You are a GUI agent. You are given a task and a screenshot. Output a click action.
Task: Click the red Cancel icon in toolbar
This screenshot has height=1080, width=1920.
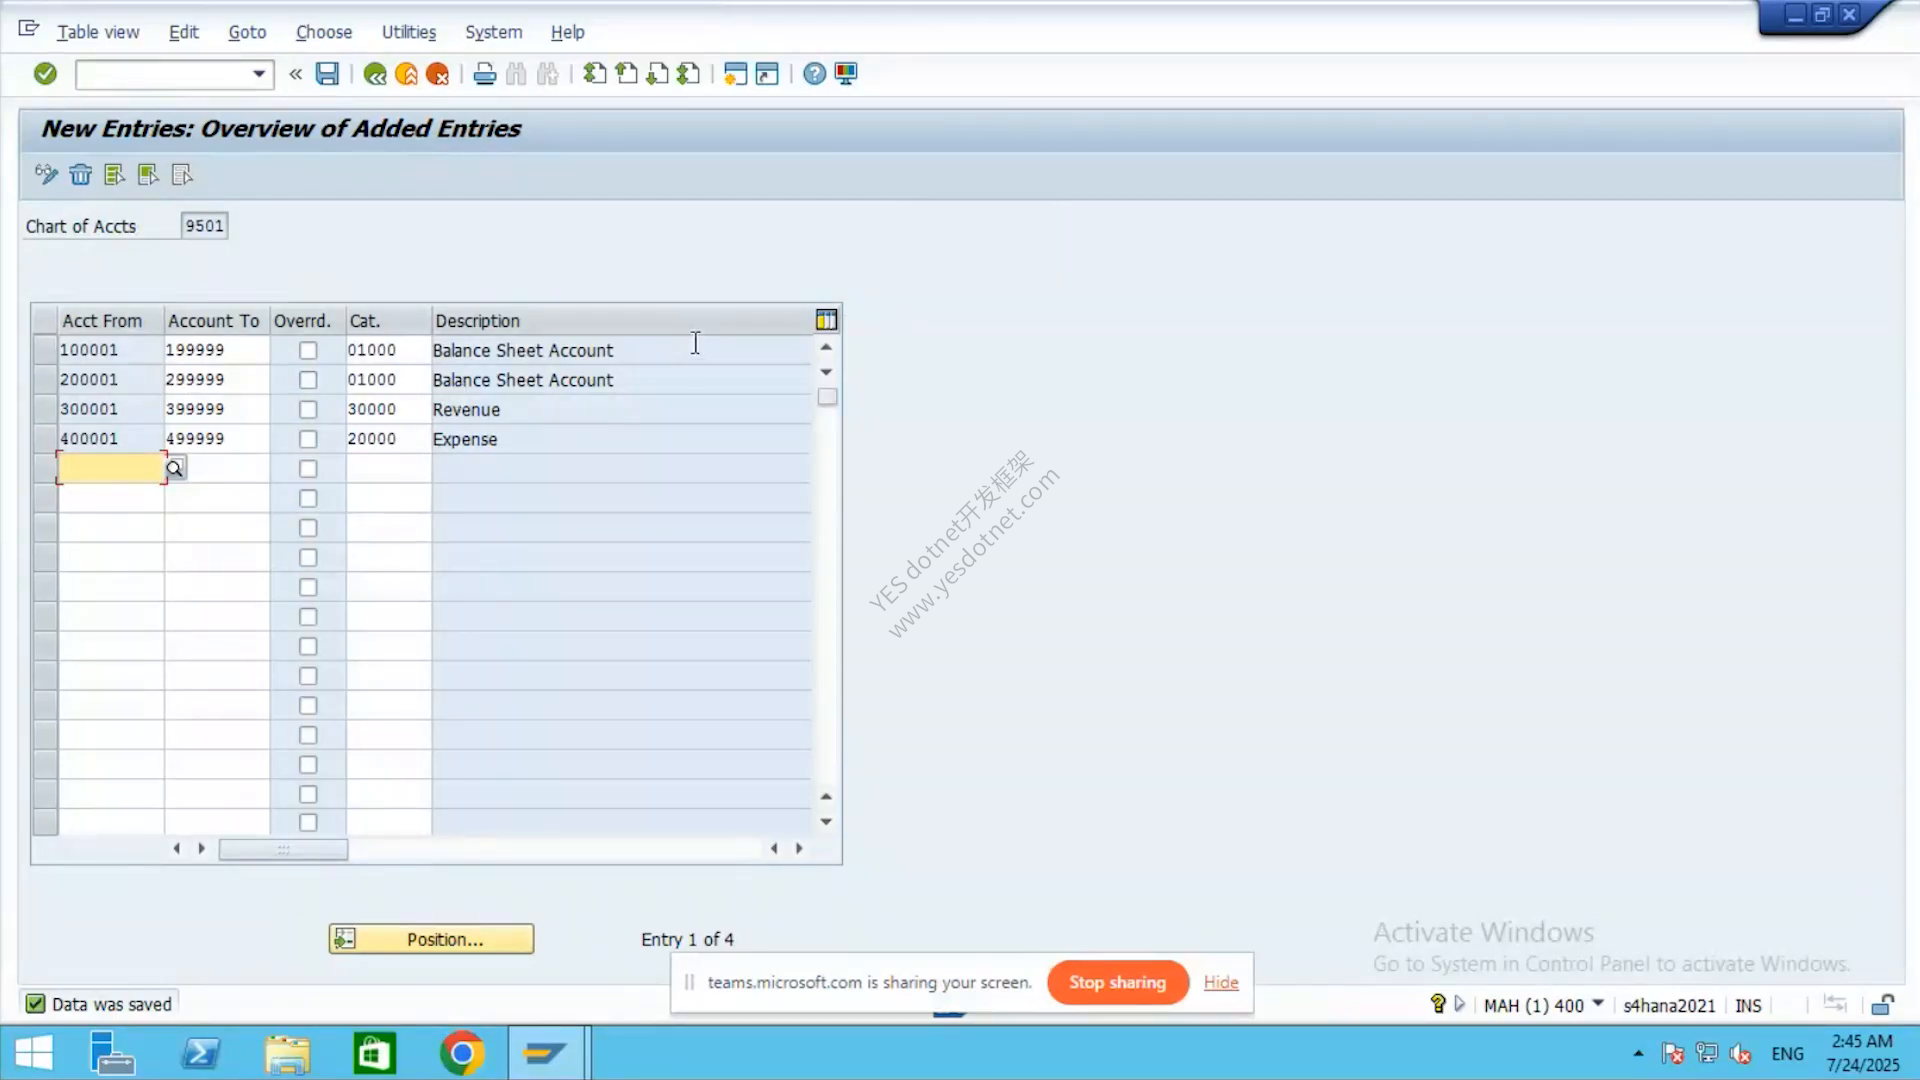pyautogui.click(x=438, y=74)
